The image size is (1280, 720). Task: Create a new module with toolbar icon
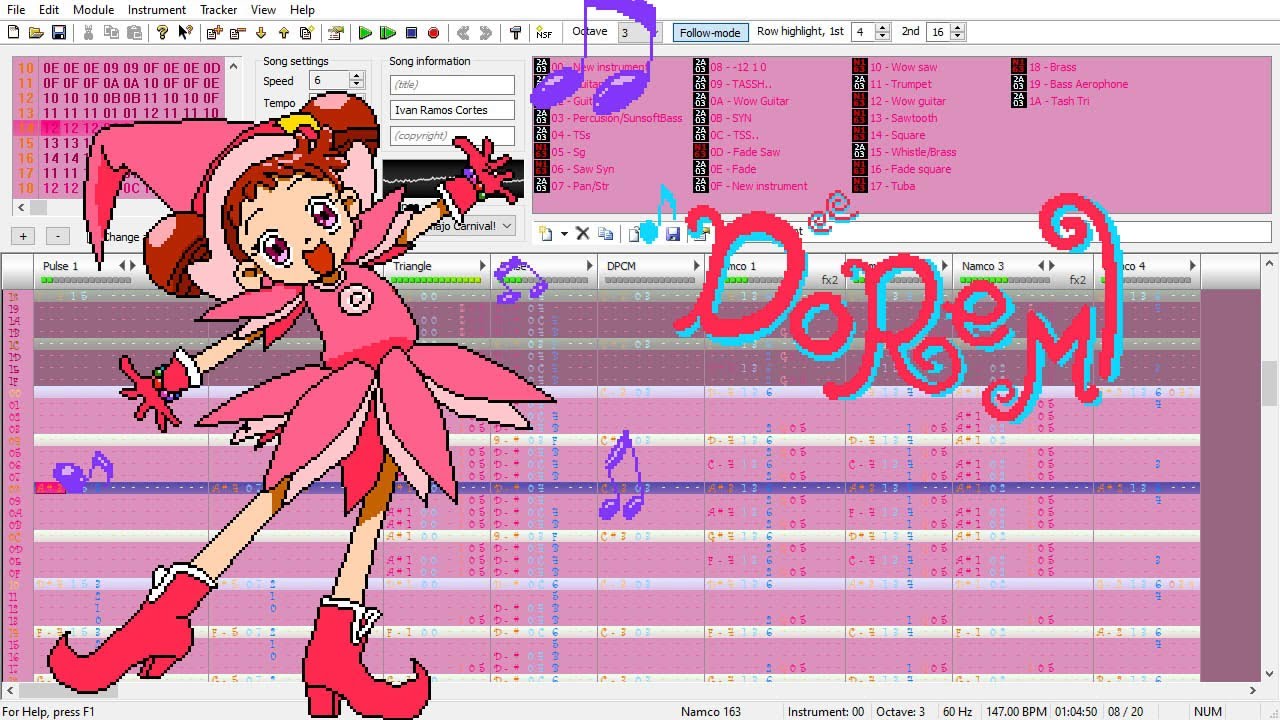click(x=13, y=33)
